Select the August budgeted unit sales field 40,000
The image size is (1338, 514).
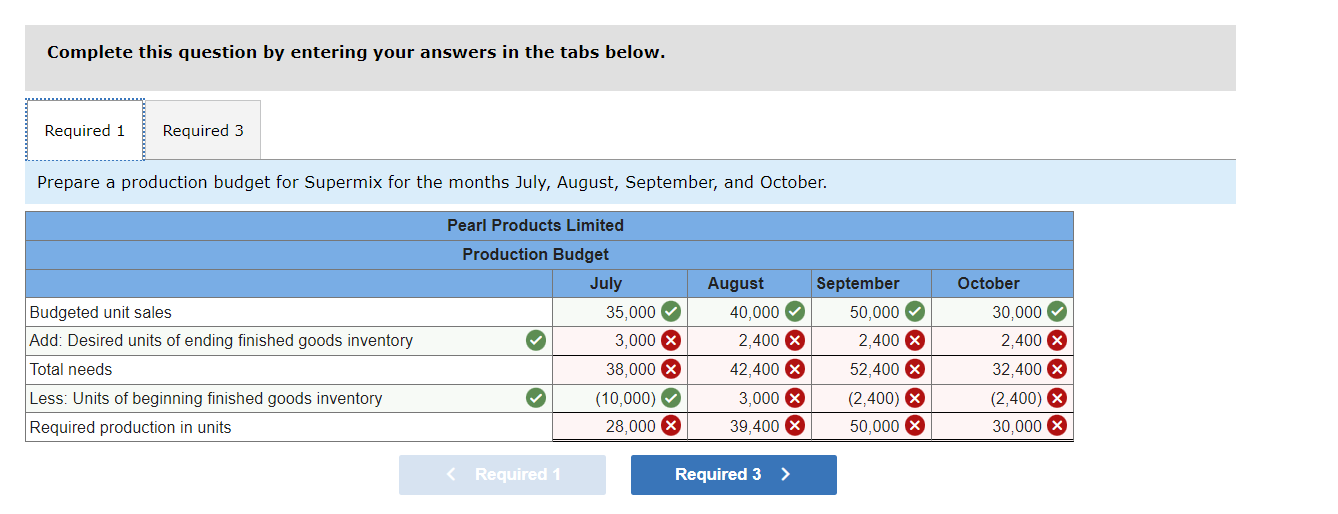click(x=749, y=312)
